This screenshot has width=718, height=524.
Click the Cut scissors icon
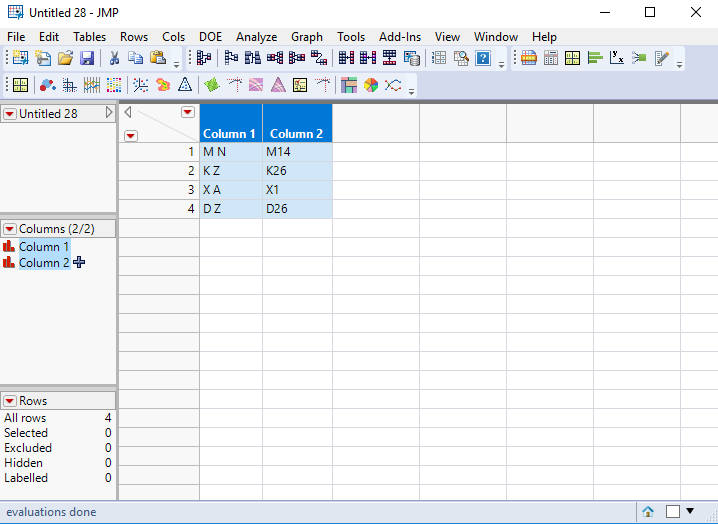[x=114, y=58]
